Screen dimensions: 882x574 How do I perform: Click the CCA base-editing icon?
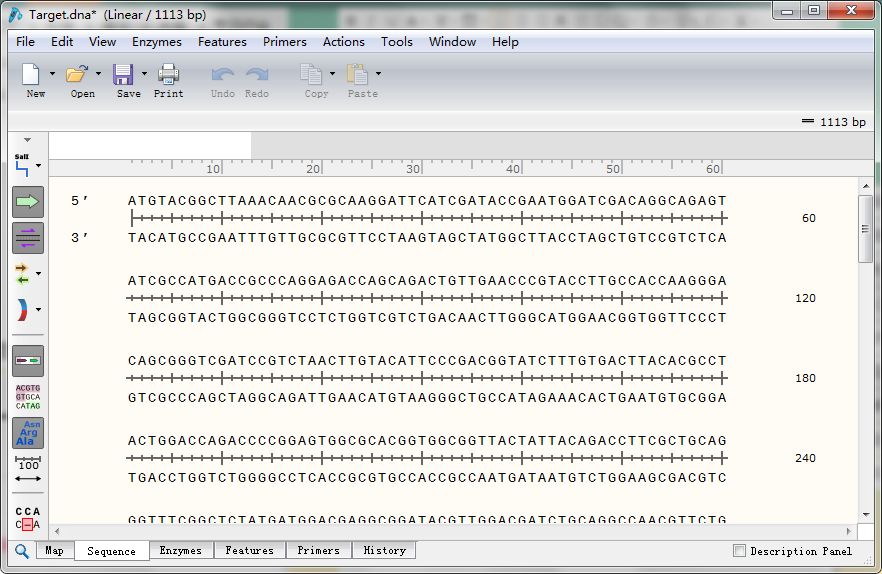pyautogui.click(x=28, y=517)
